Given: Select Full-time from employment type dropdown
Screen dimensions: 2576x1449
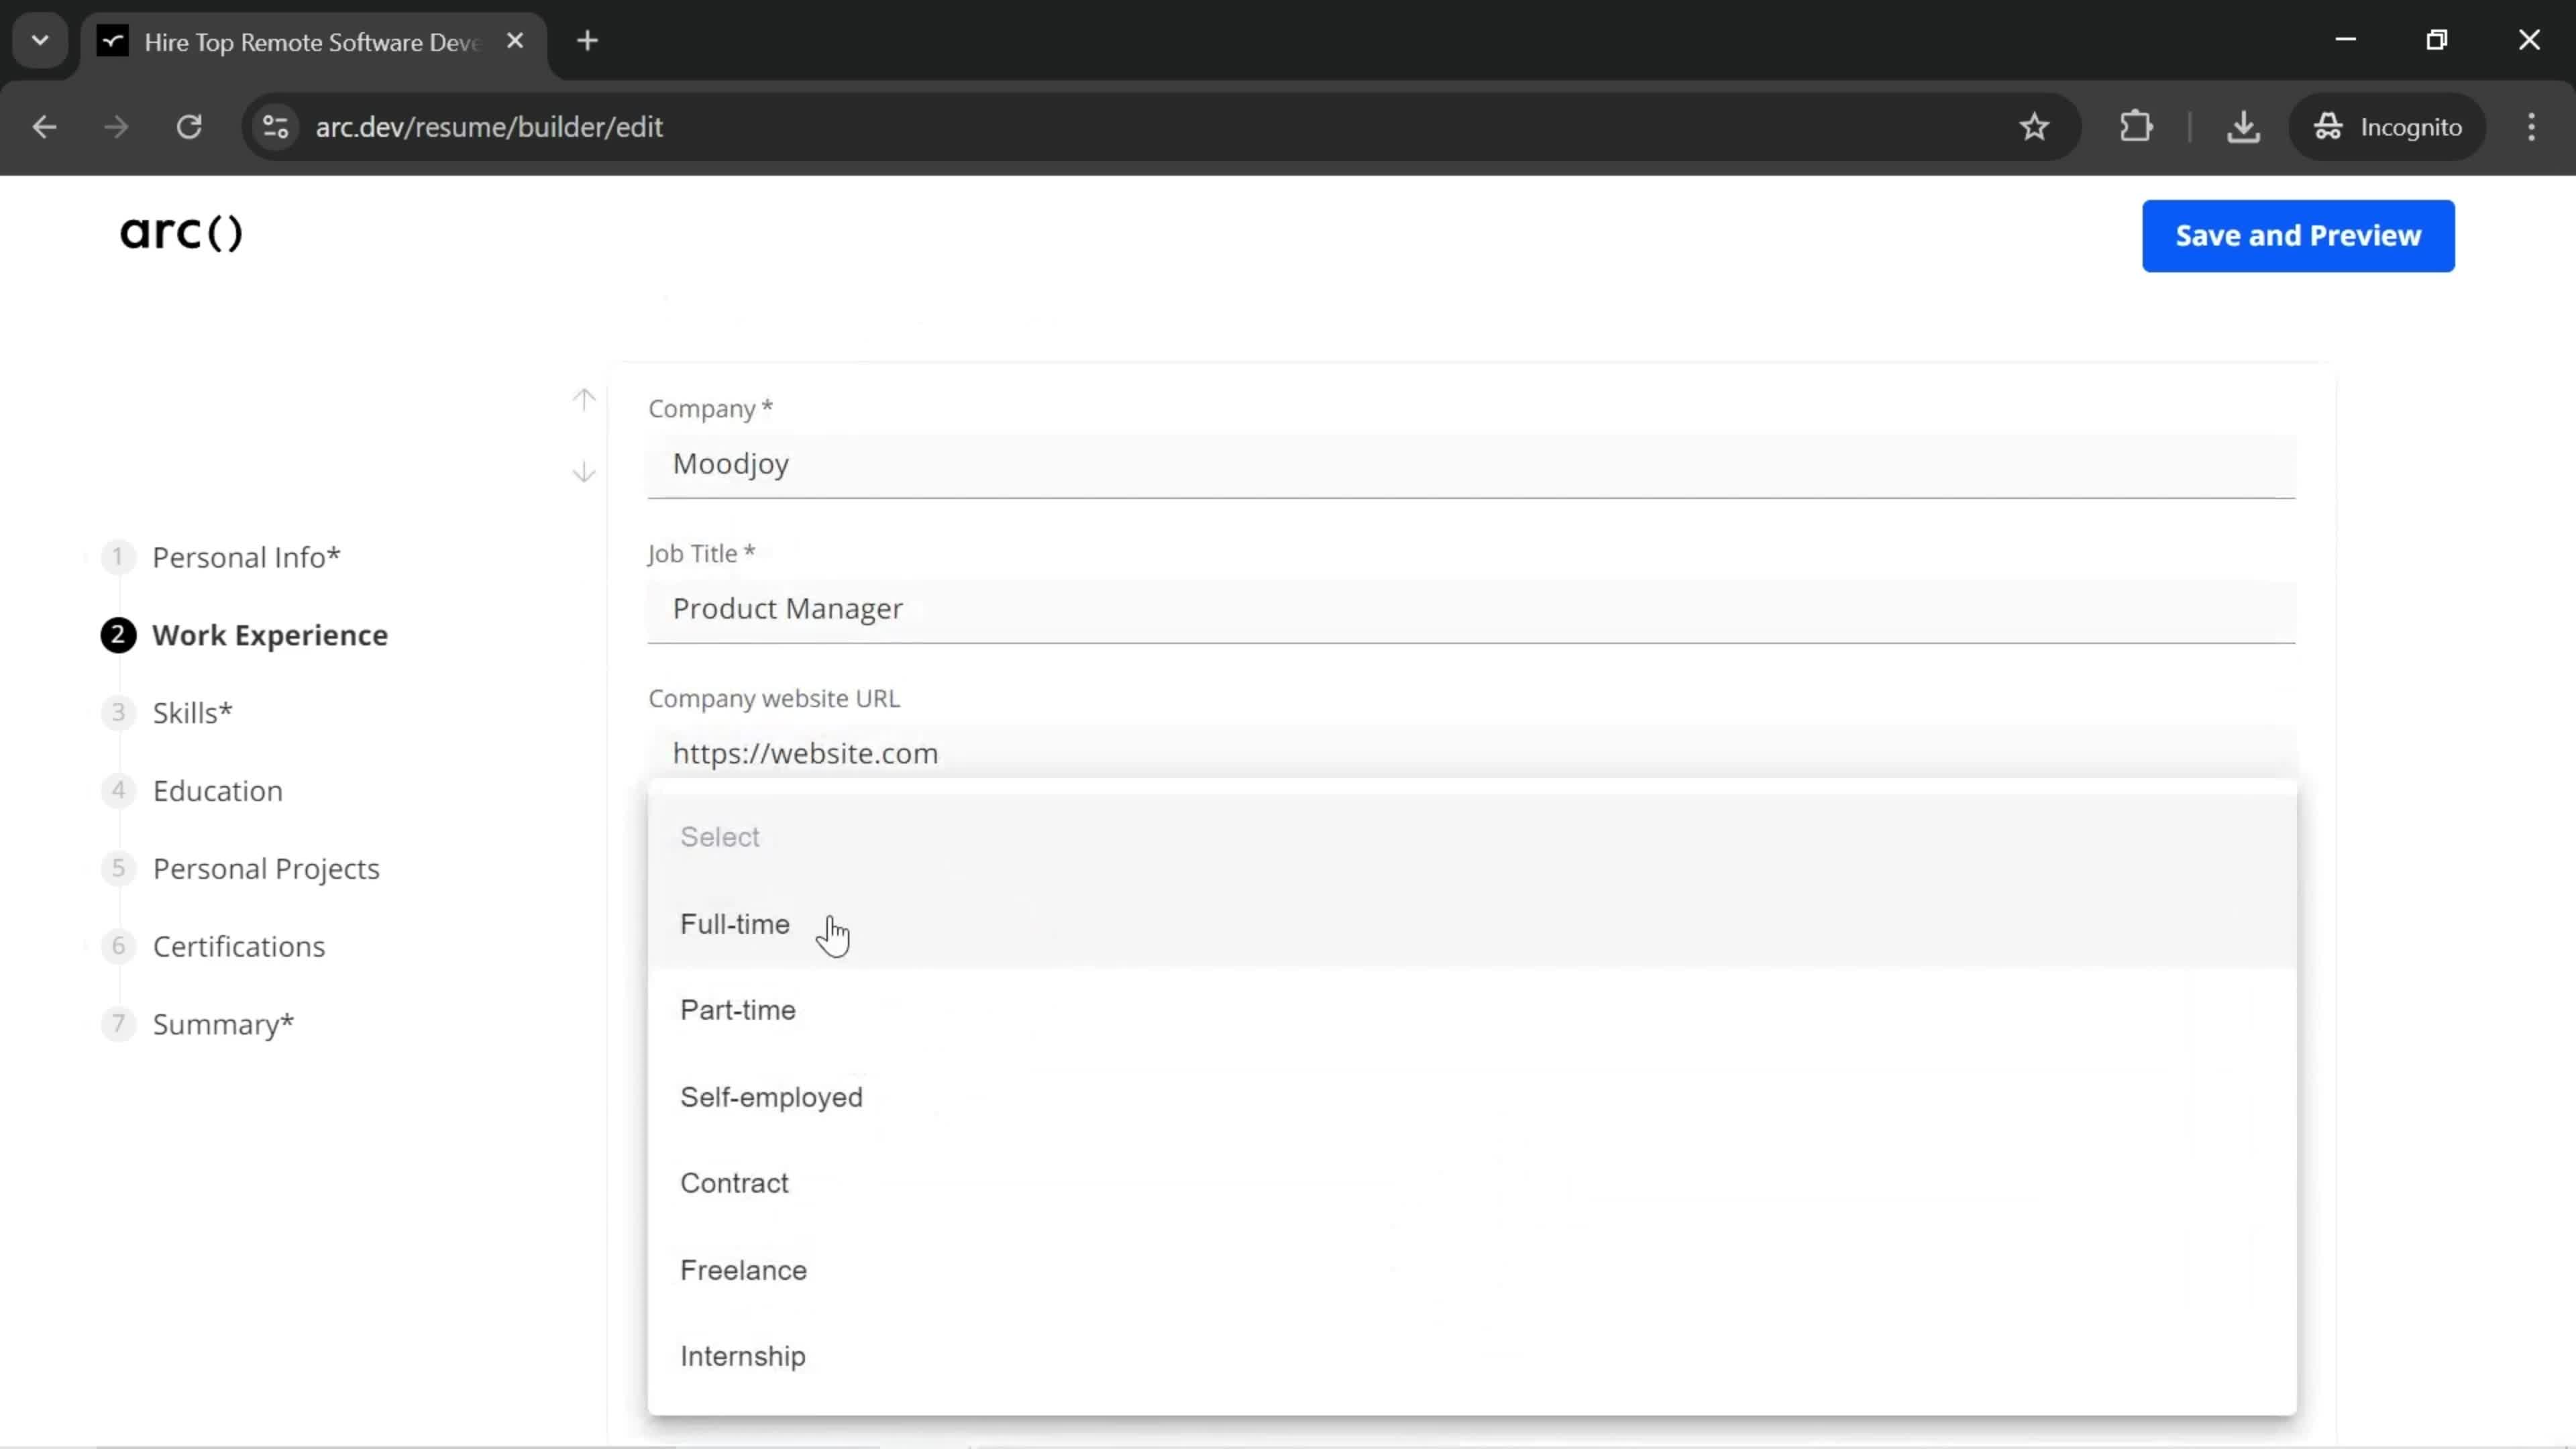Looking at the screenshot, I should [736, 922].
